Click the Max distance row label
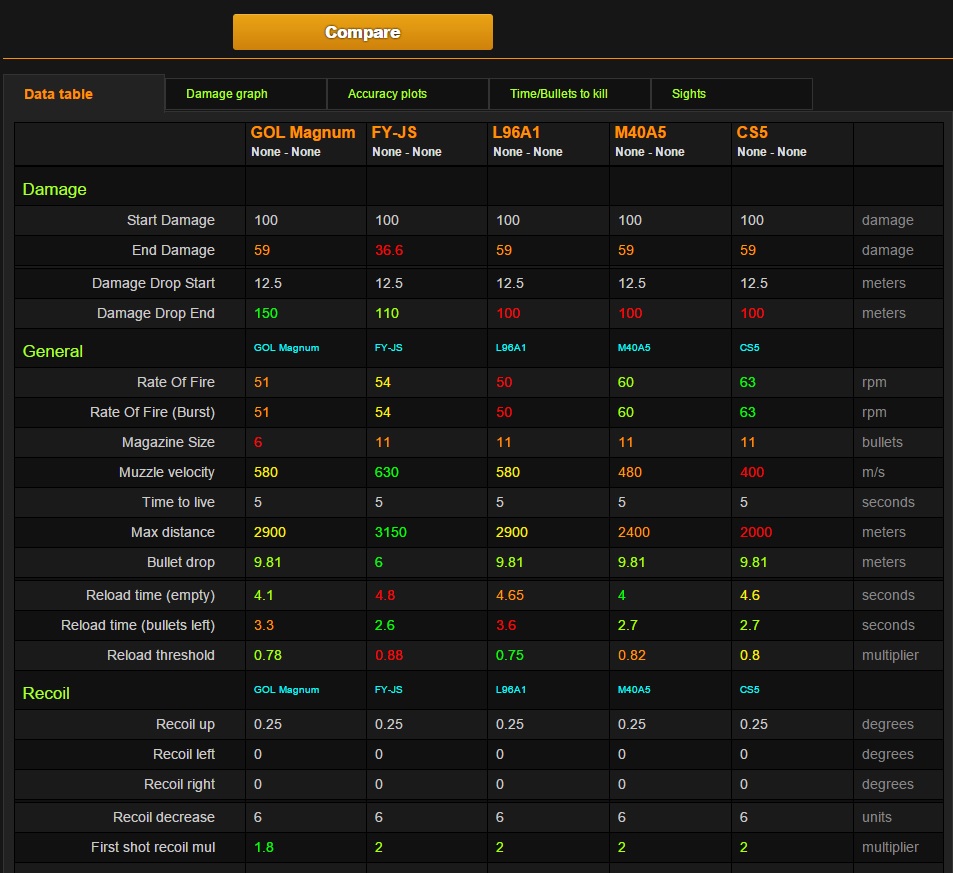This screenshot has width=953, height=873. (x=173, y=532)
